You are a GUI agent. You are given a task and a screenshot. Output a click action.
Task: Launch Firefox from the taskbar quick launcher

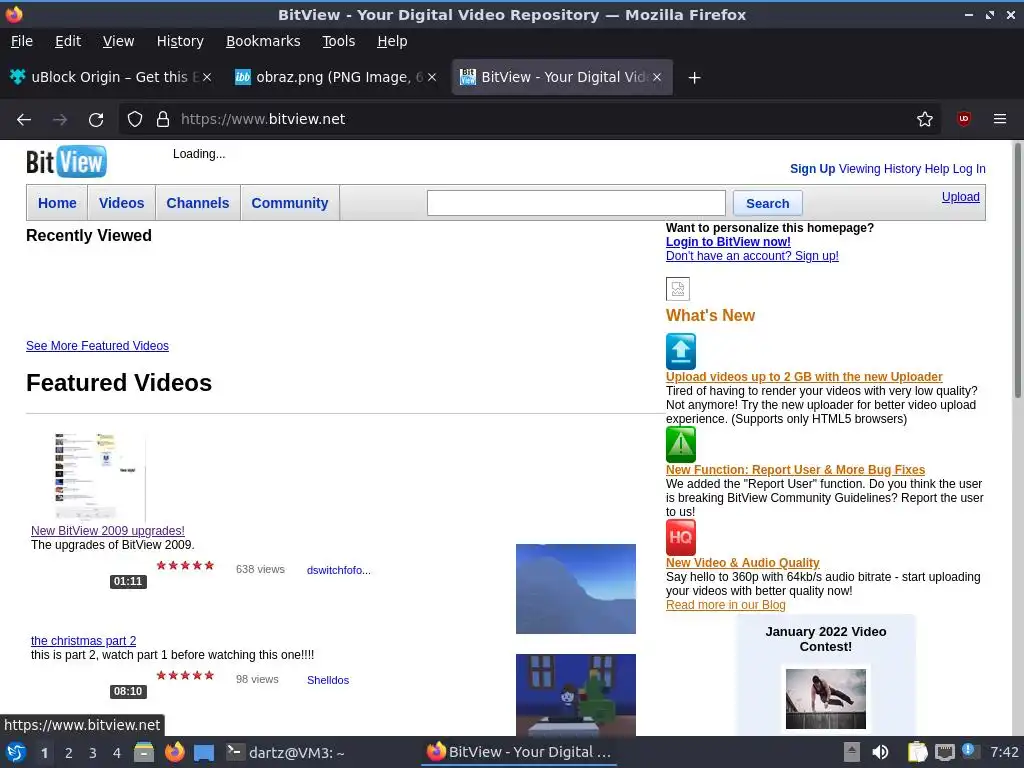pyautogui.click(x=174, y=752)
